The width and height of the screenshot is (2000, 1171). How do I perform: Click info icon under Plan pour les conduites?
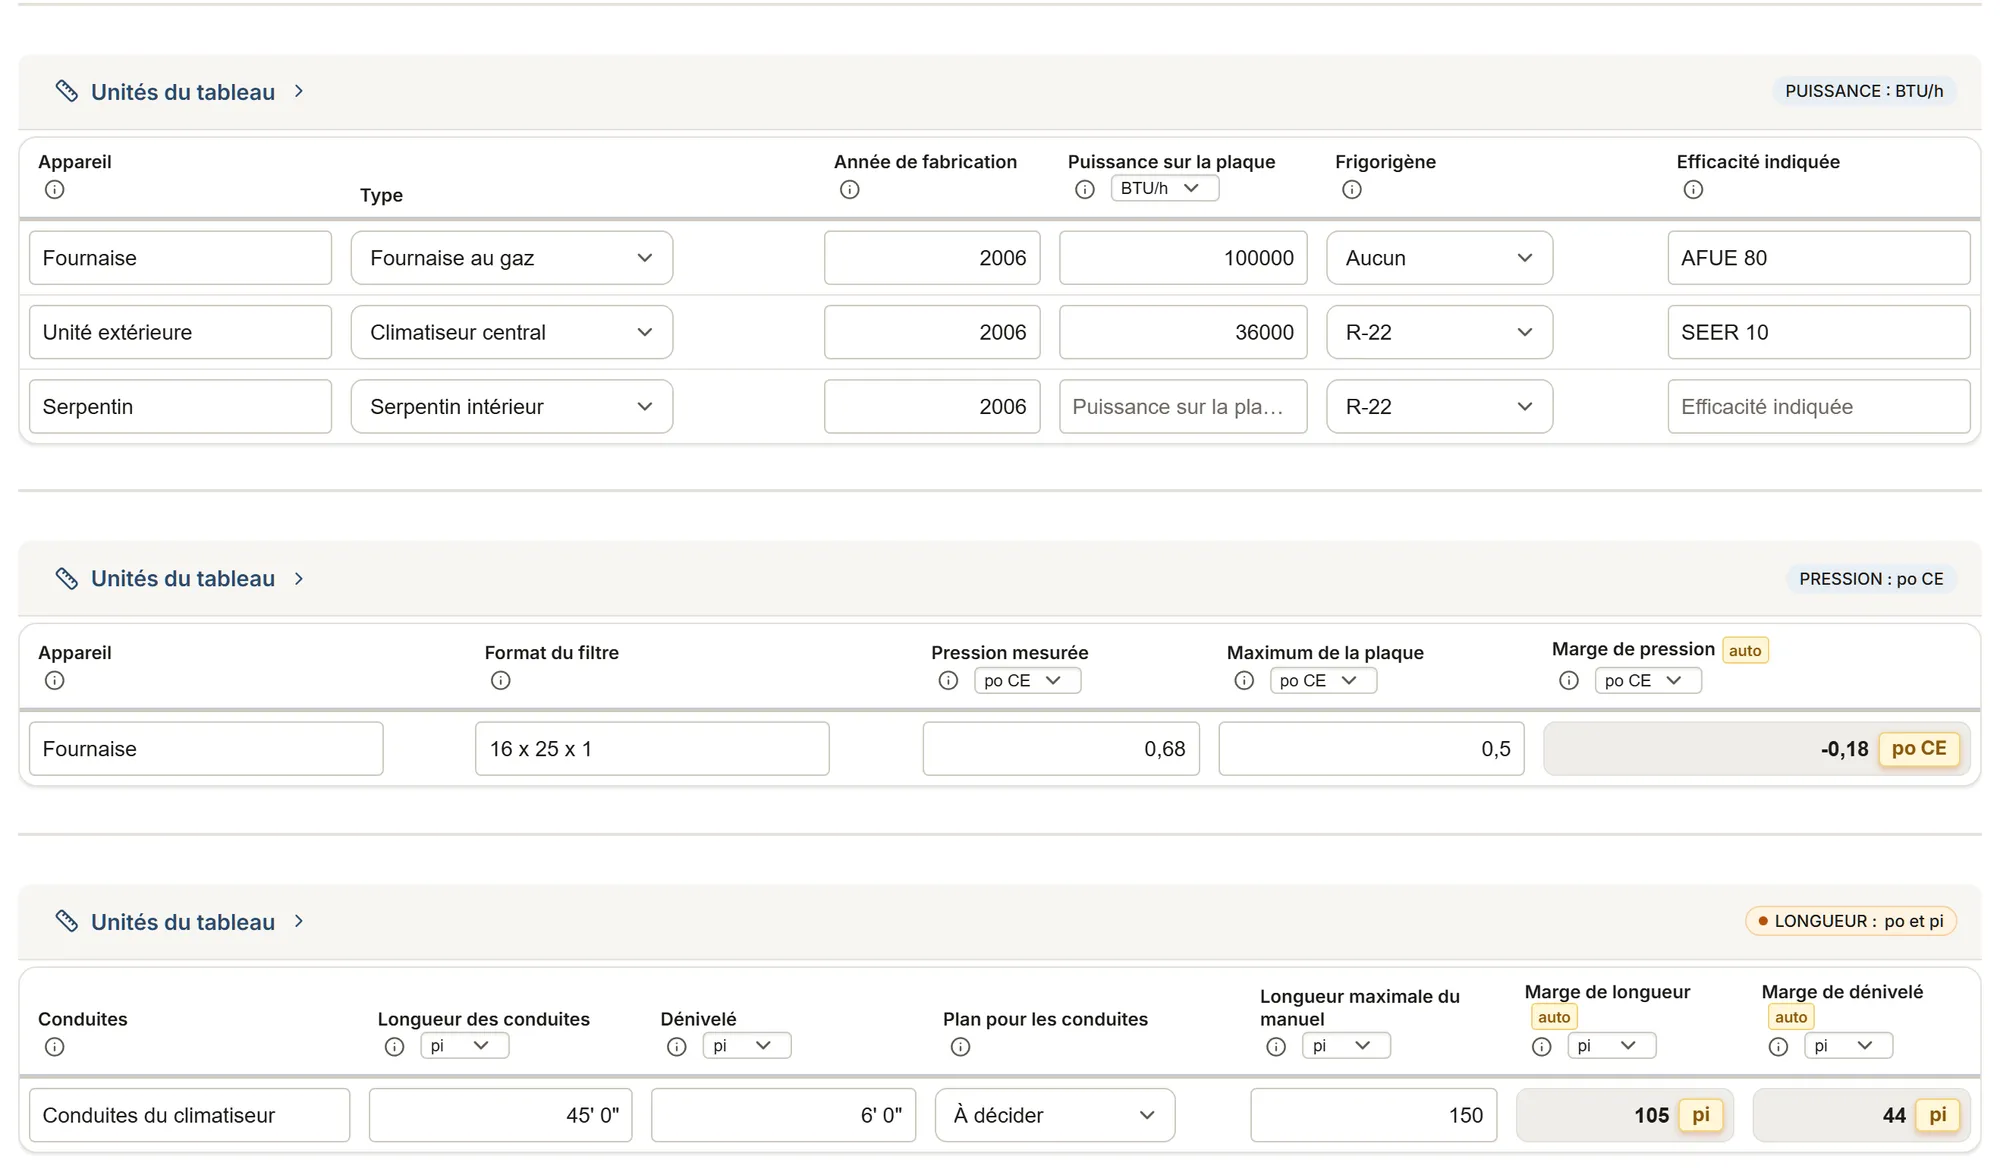pyautogui.click(x=960, y=1046)
